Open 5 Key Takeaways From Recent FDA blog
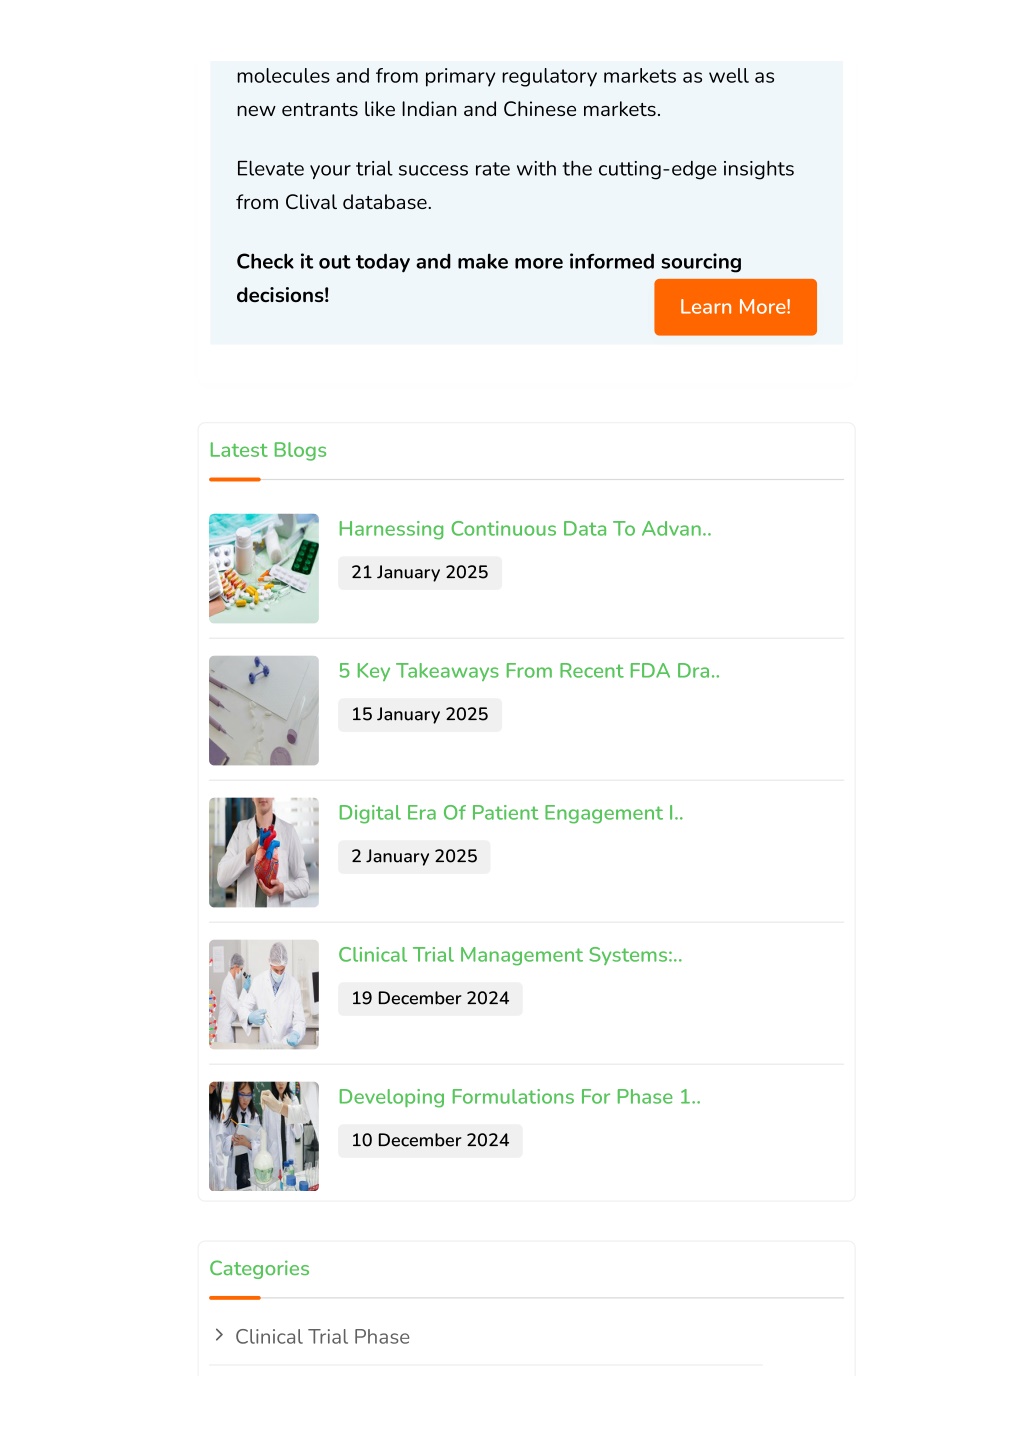 [529, 671]
